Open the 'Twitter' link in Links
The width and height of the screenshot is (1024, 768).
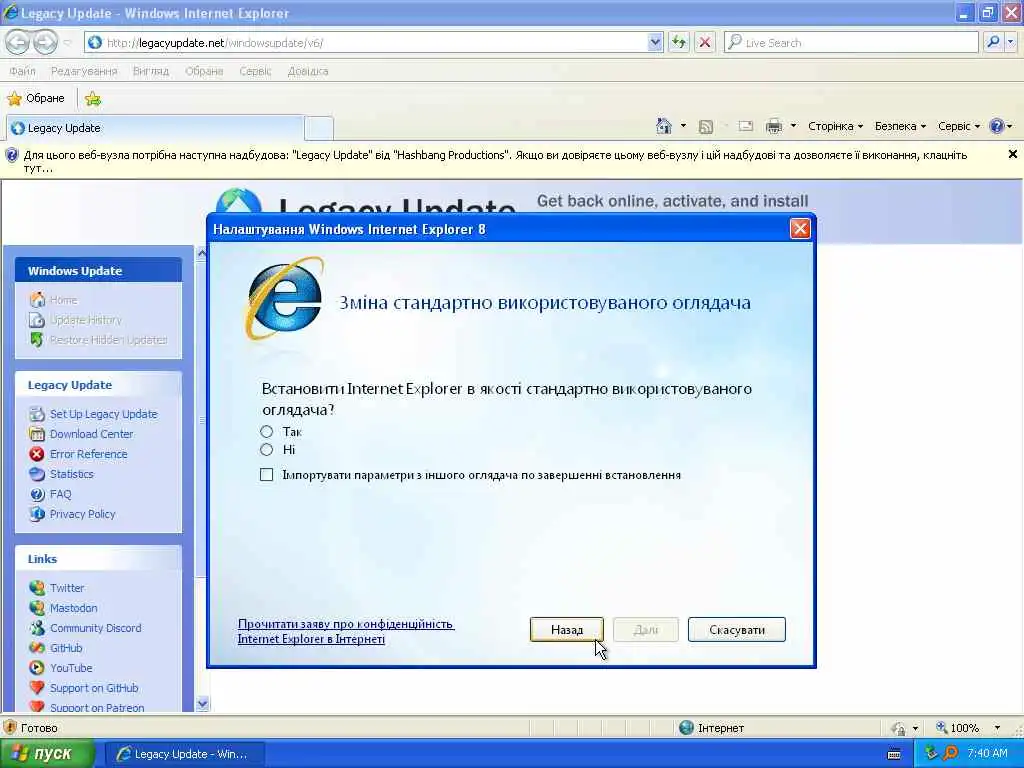pos(67,588)
